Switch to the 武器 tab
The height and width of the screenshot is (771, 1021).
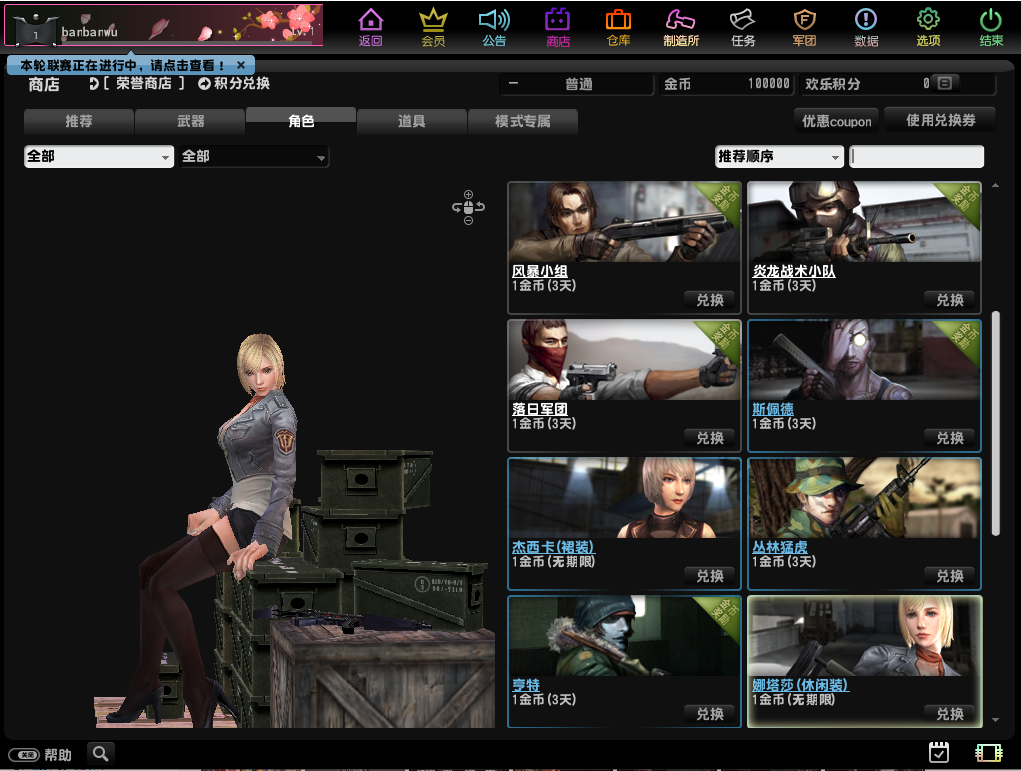[x=190, y=121]
